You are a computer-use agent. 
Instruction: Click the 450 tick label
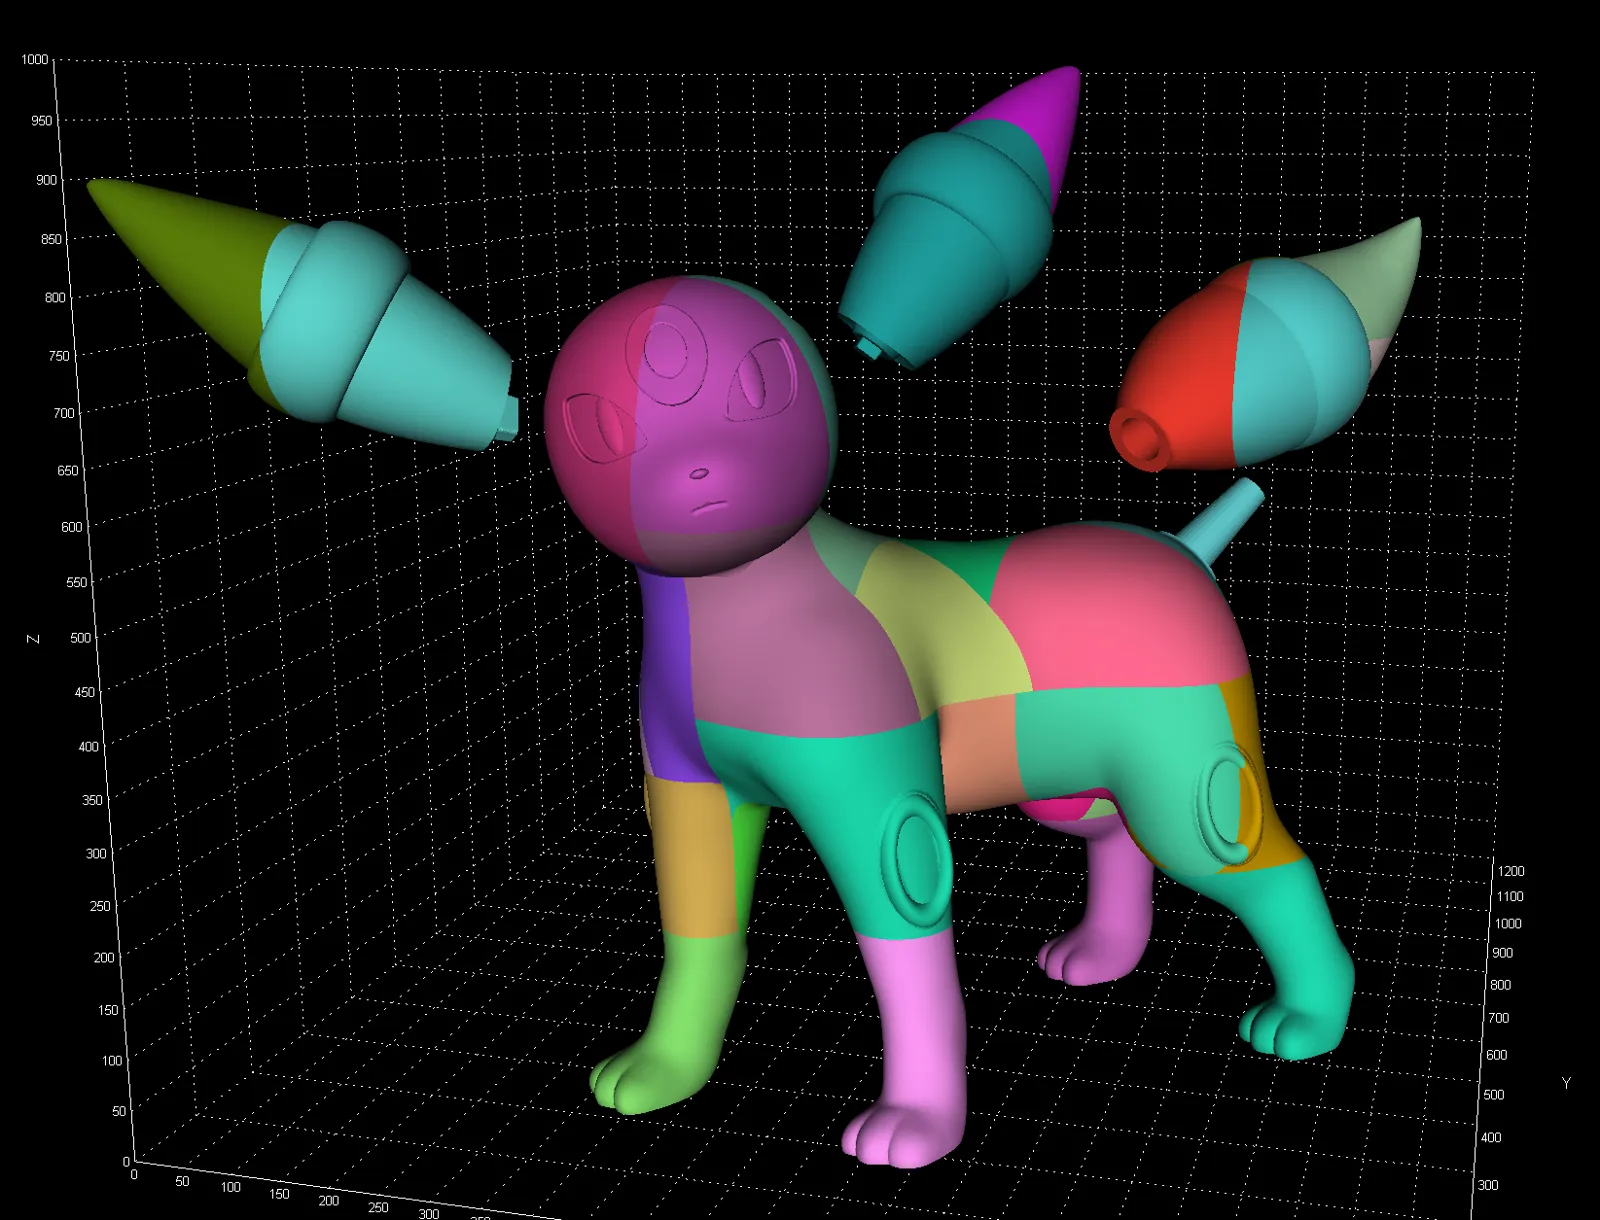coord(85,692)
